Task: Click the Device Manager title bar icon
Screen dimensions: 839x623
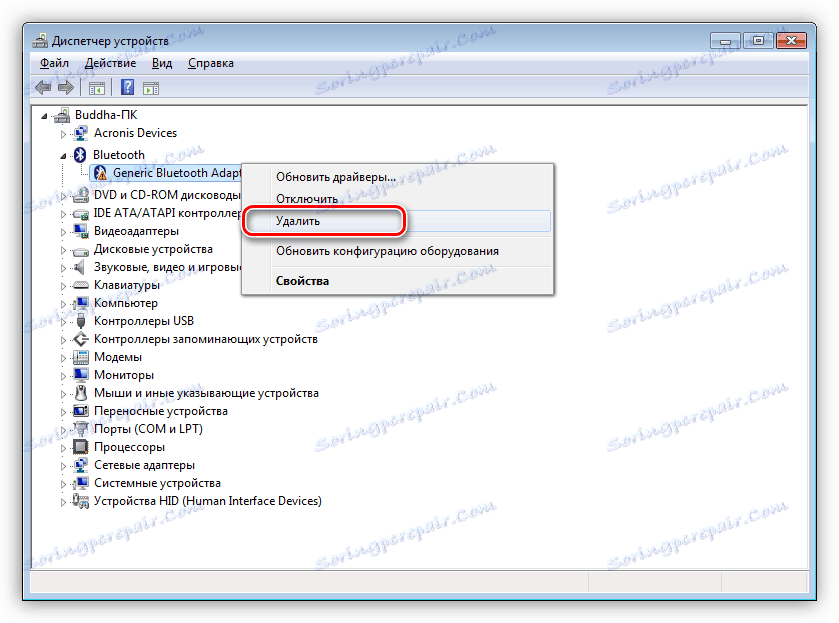Action: [40, 41]
